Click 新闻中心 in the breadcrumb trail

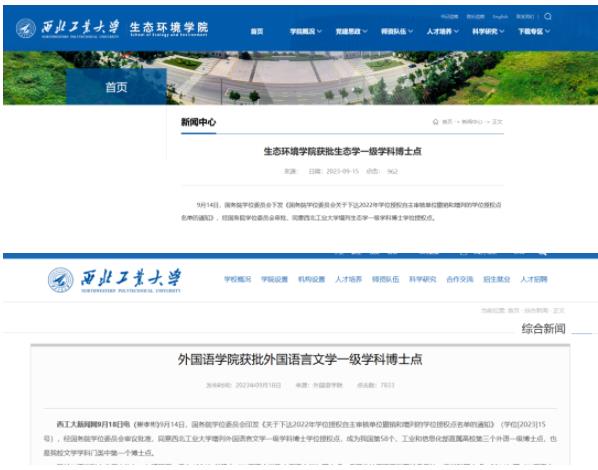click(x=472, y=122)
